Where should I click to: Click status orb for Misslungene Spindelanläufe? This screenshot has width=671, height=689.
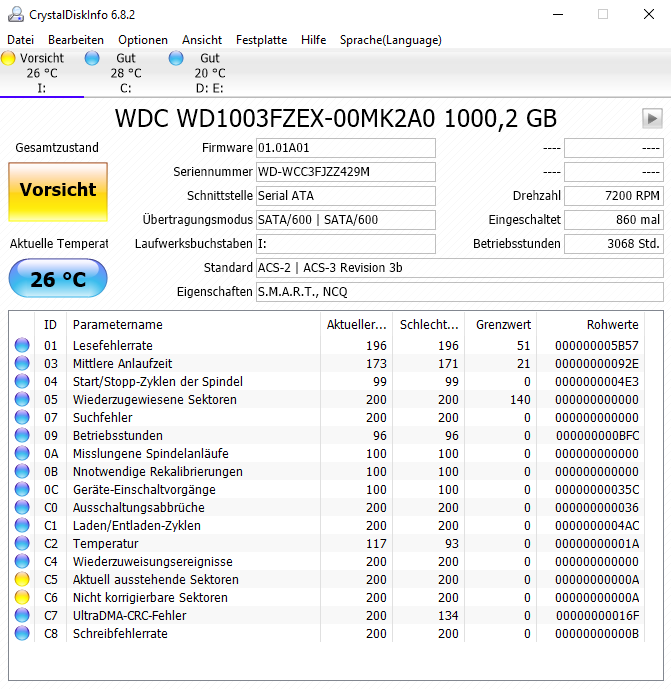[x=22, y=453]
